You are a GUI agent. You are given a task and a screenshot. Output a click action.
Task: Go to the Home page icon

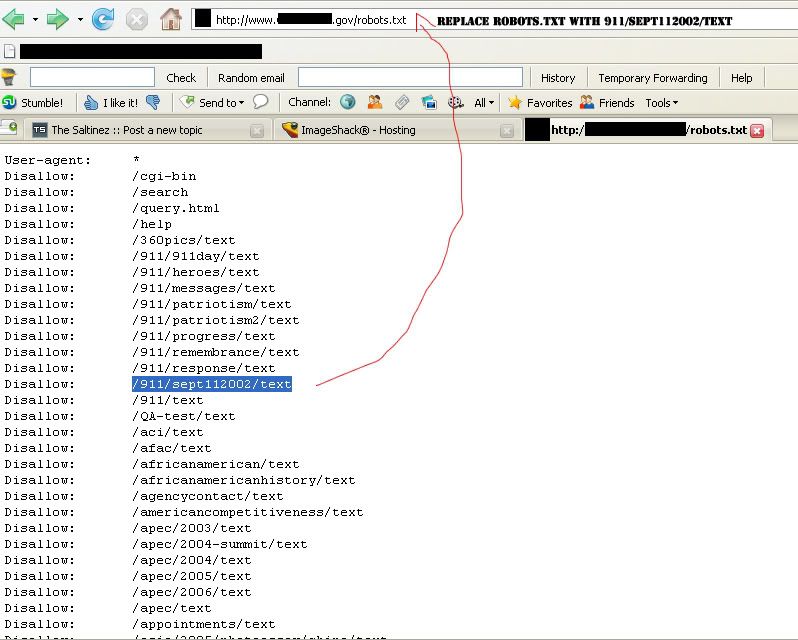coord(171,19)
